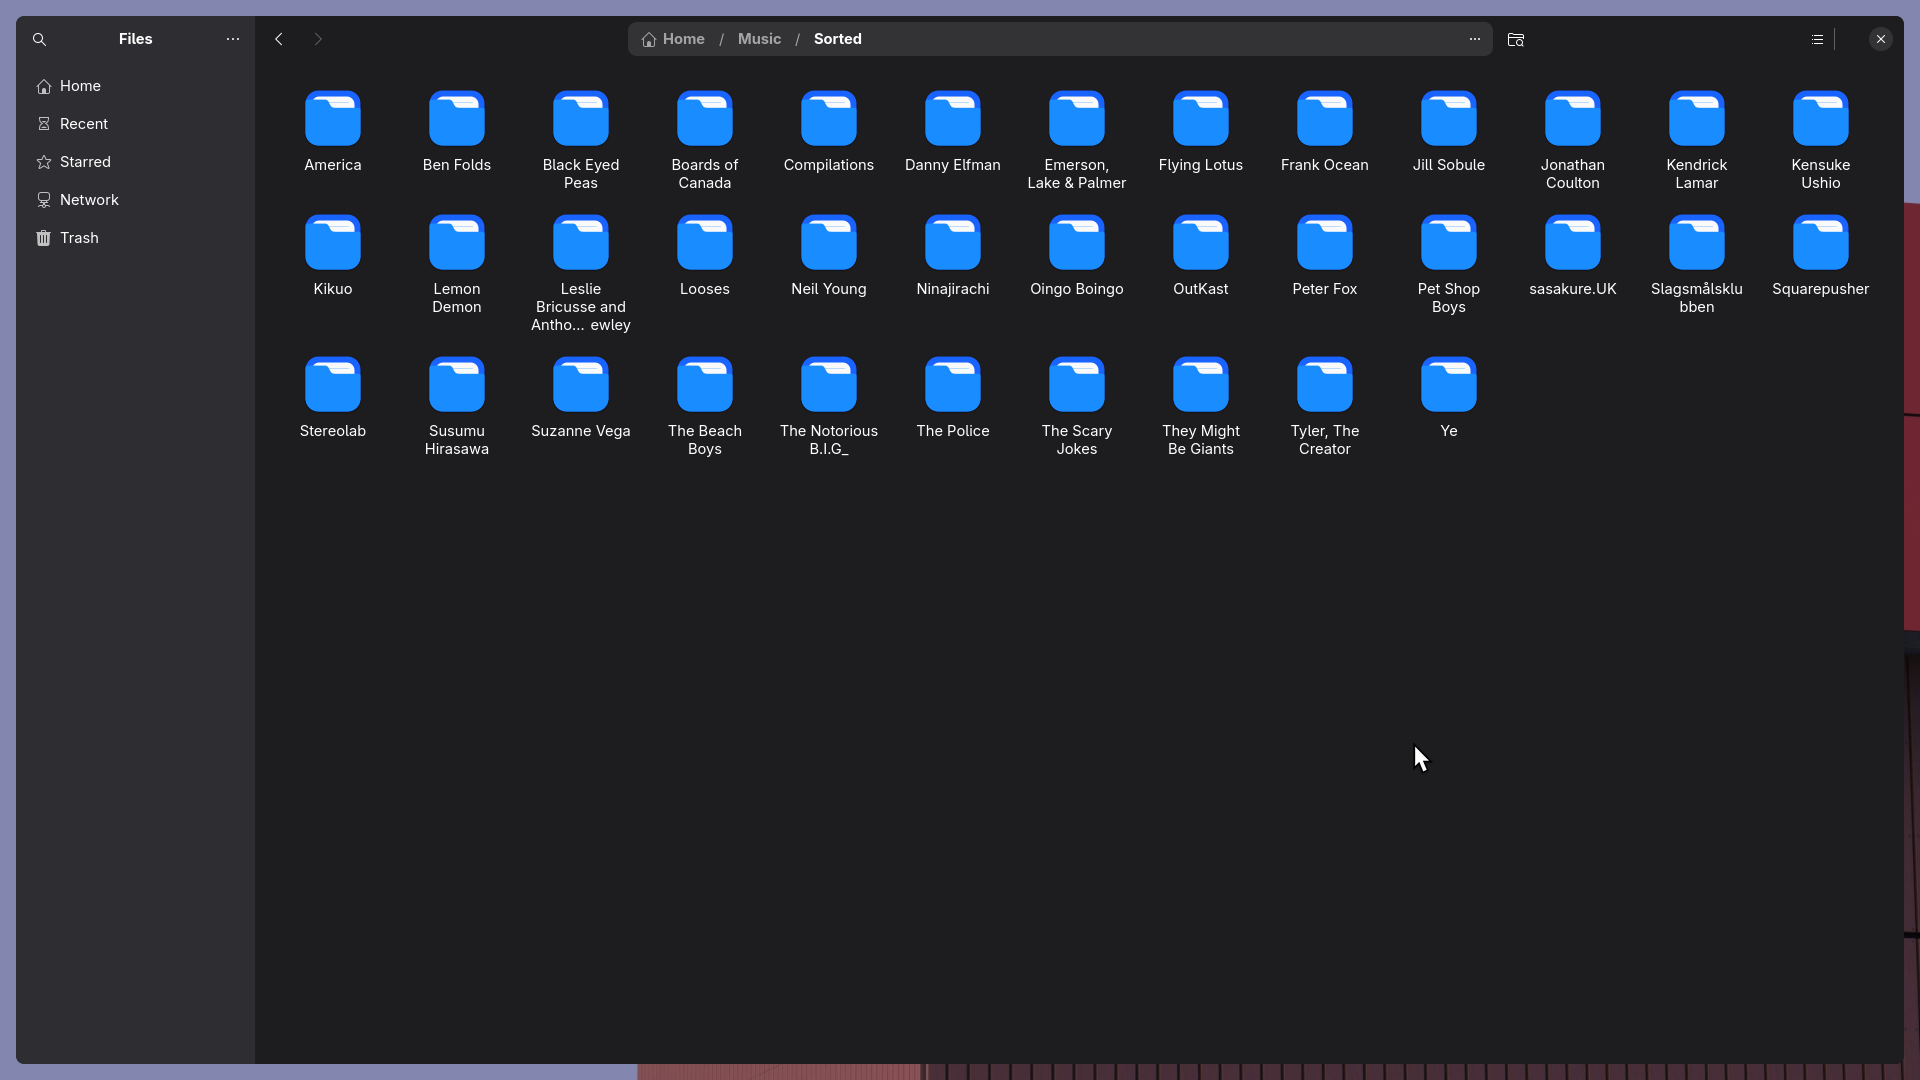Screen dimensions: 1920x1080
Task: Open the Recent sidebar entry
Action: click(83, 124)
